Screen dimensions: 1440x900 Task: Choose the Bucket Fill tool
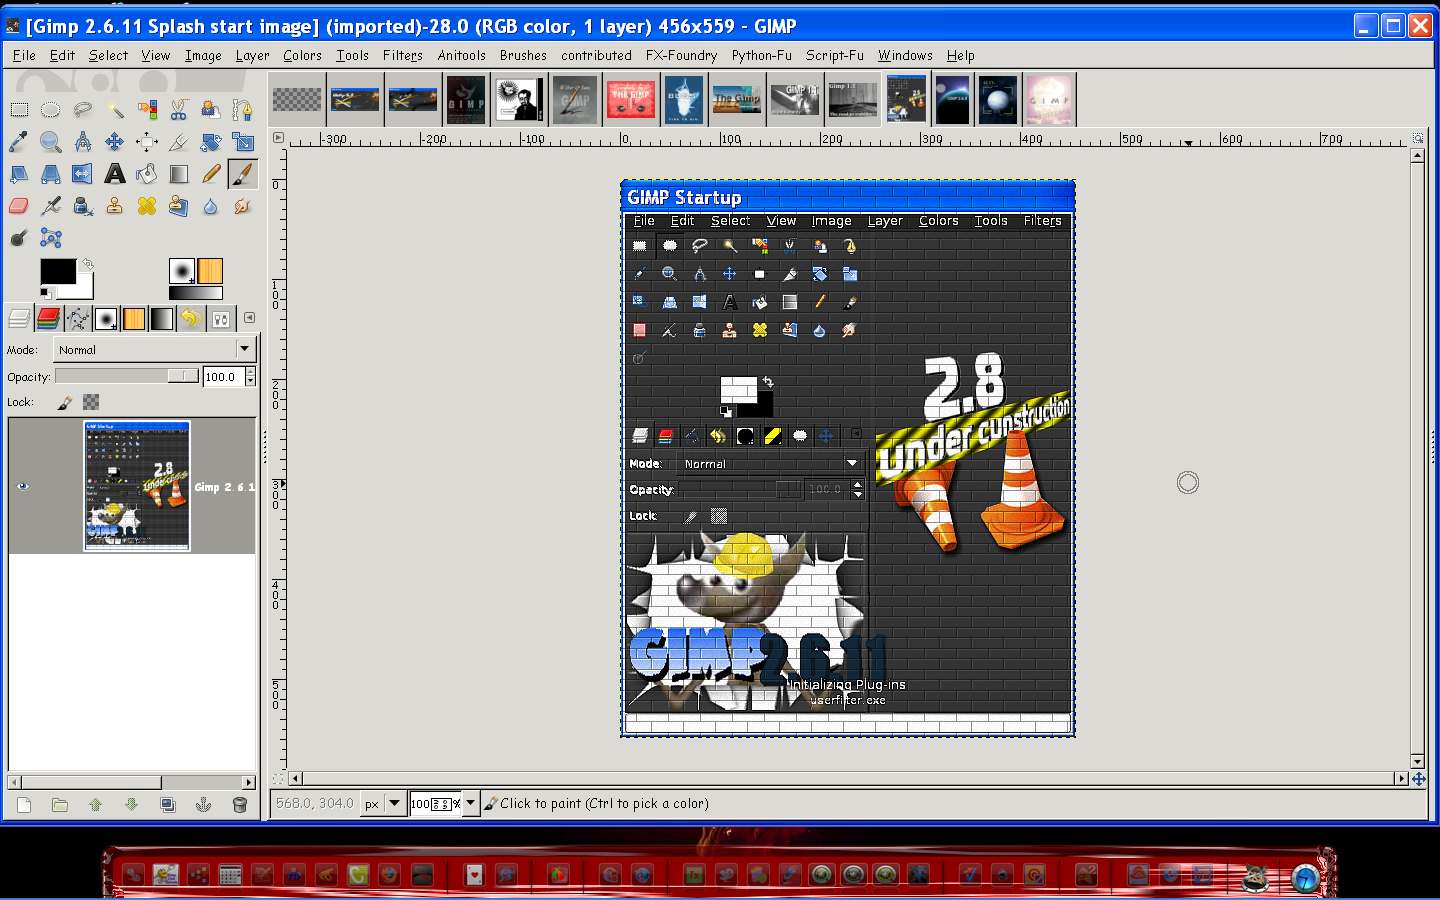(147, 174)
